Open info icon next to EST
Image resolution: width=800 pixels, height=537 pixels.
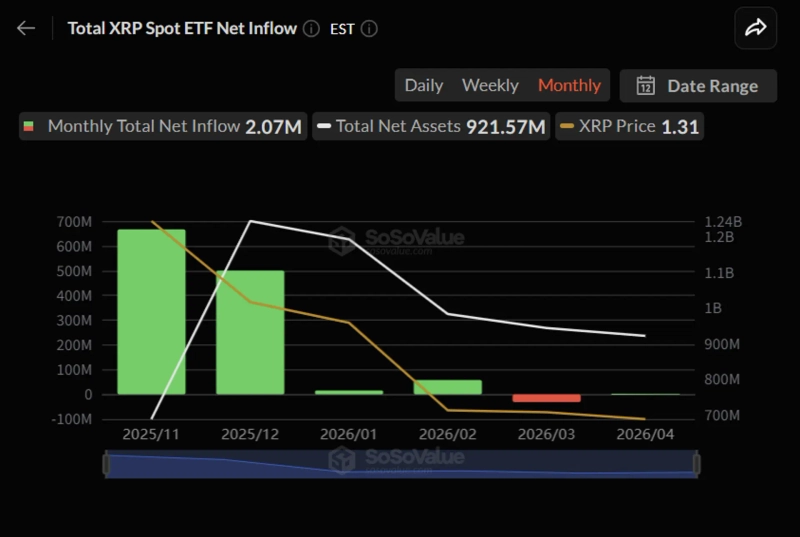[x=369, y=29]
